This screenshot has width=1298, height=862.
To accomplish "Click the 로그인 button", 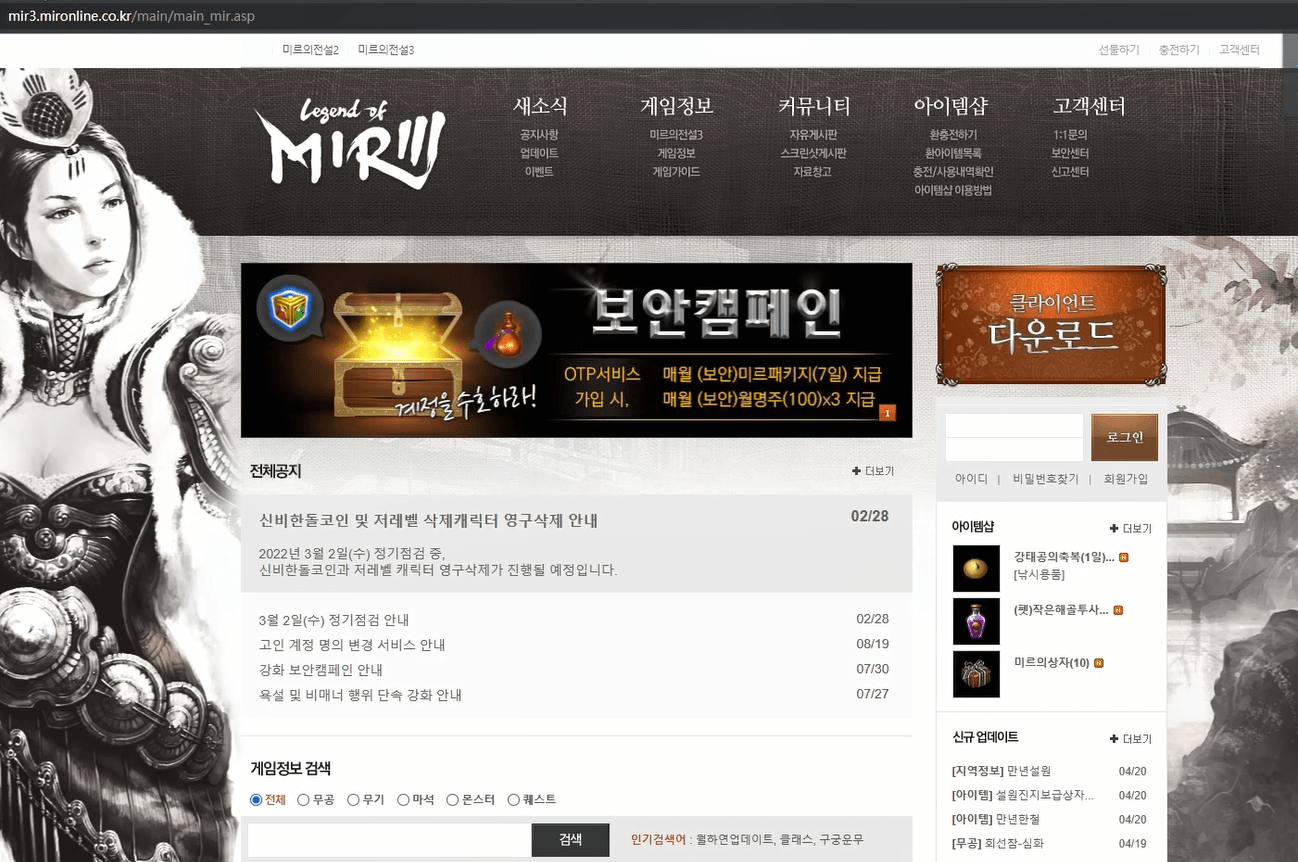I will 1124,438.
